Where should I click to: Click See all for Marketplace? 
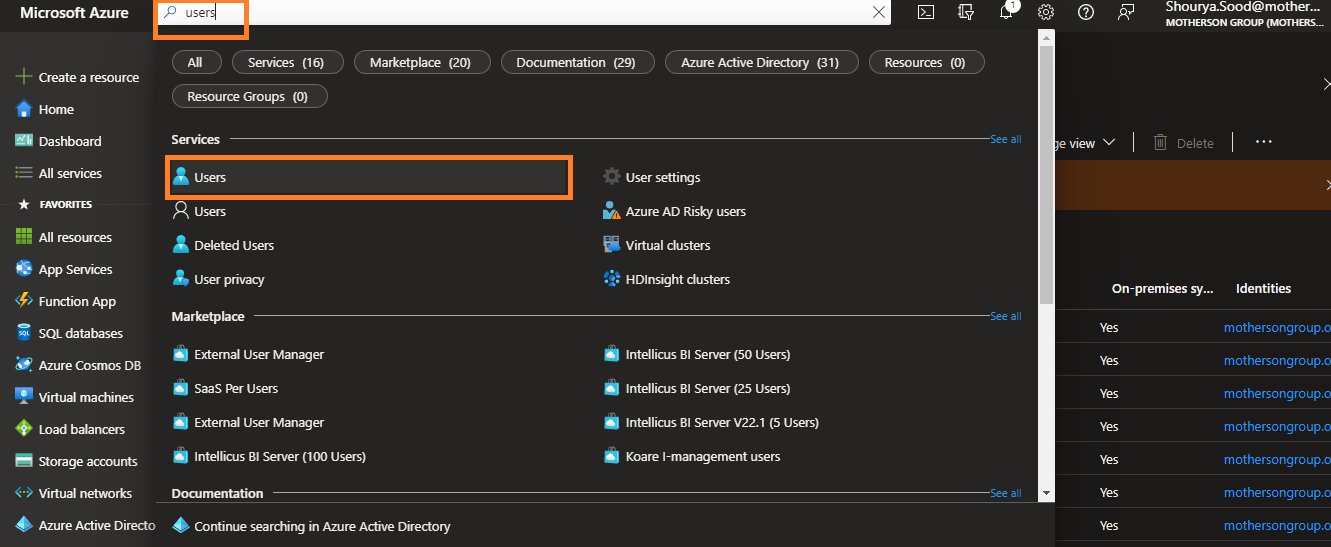pos(1005,316)
